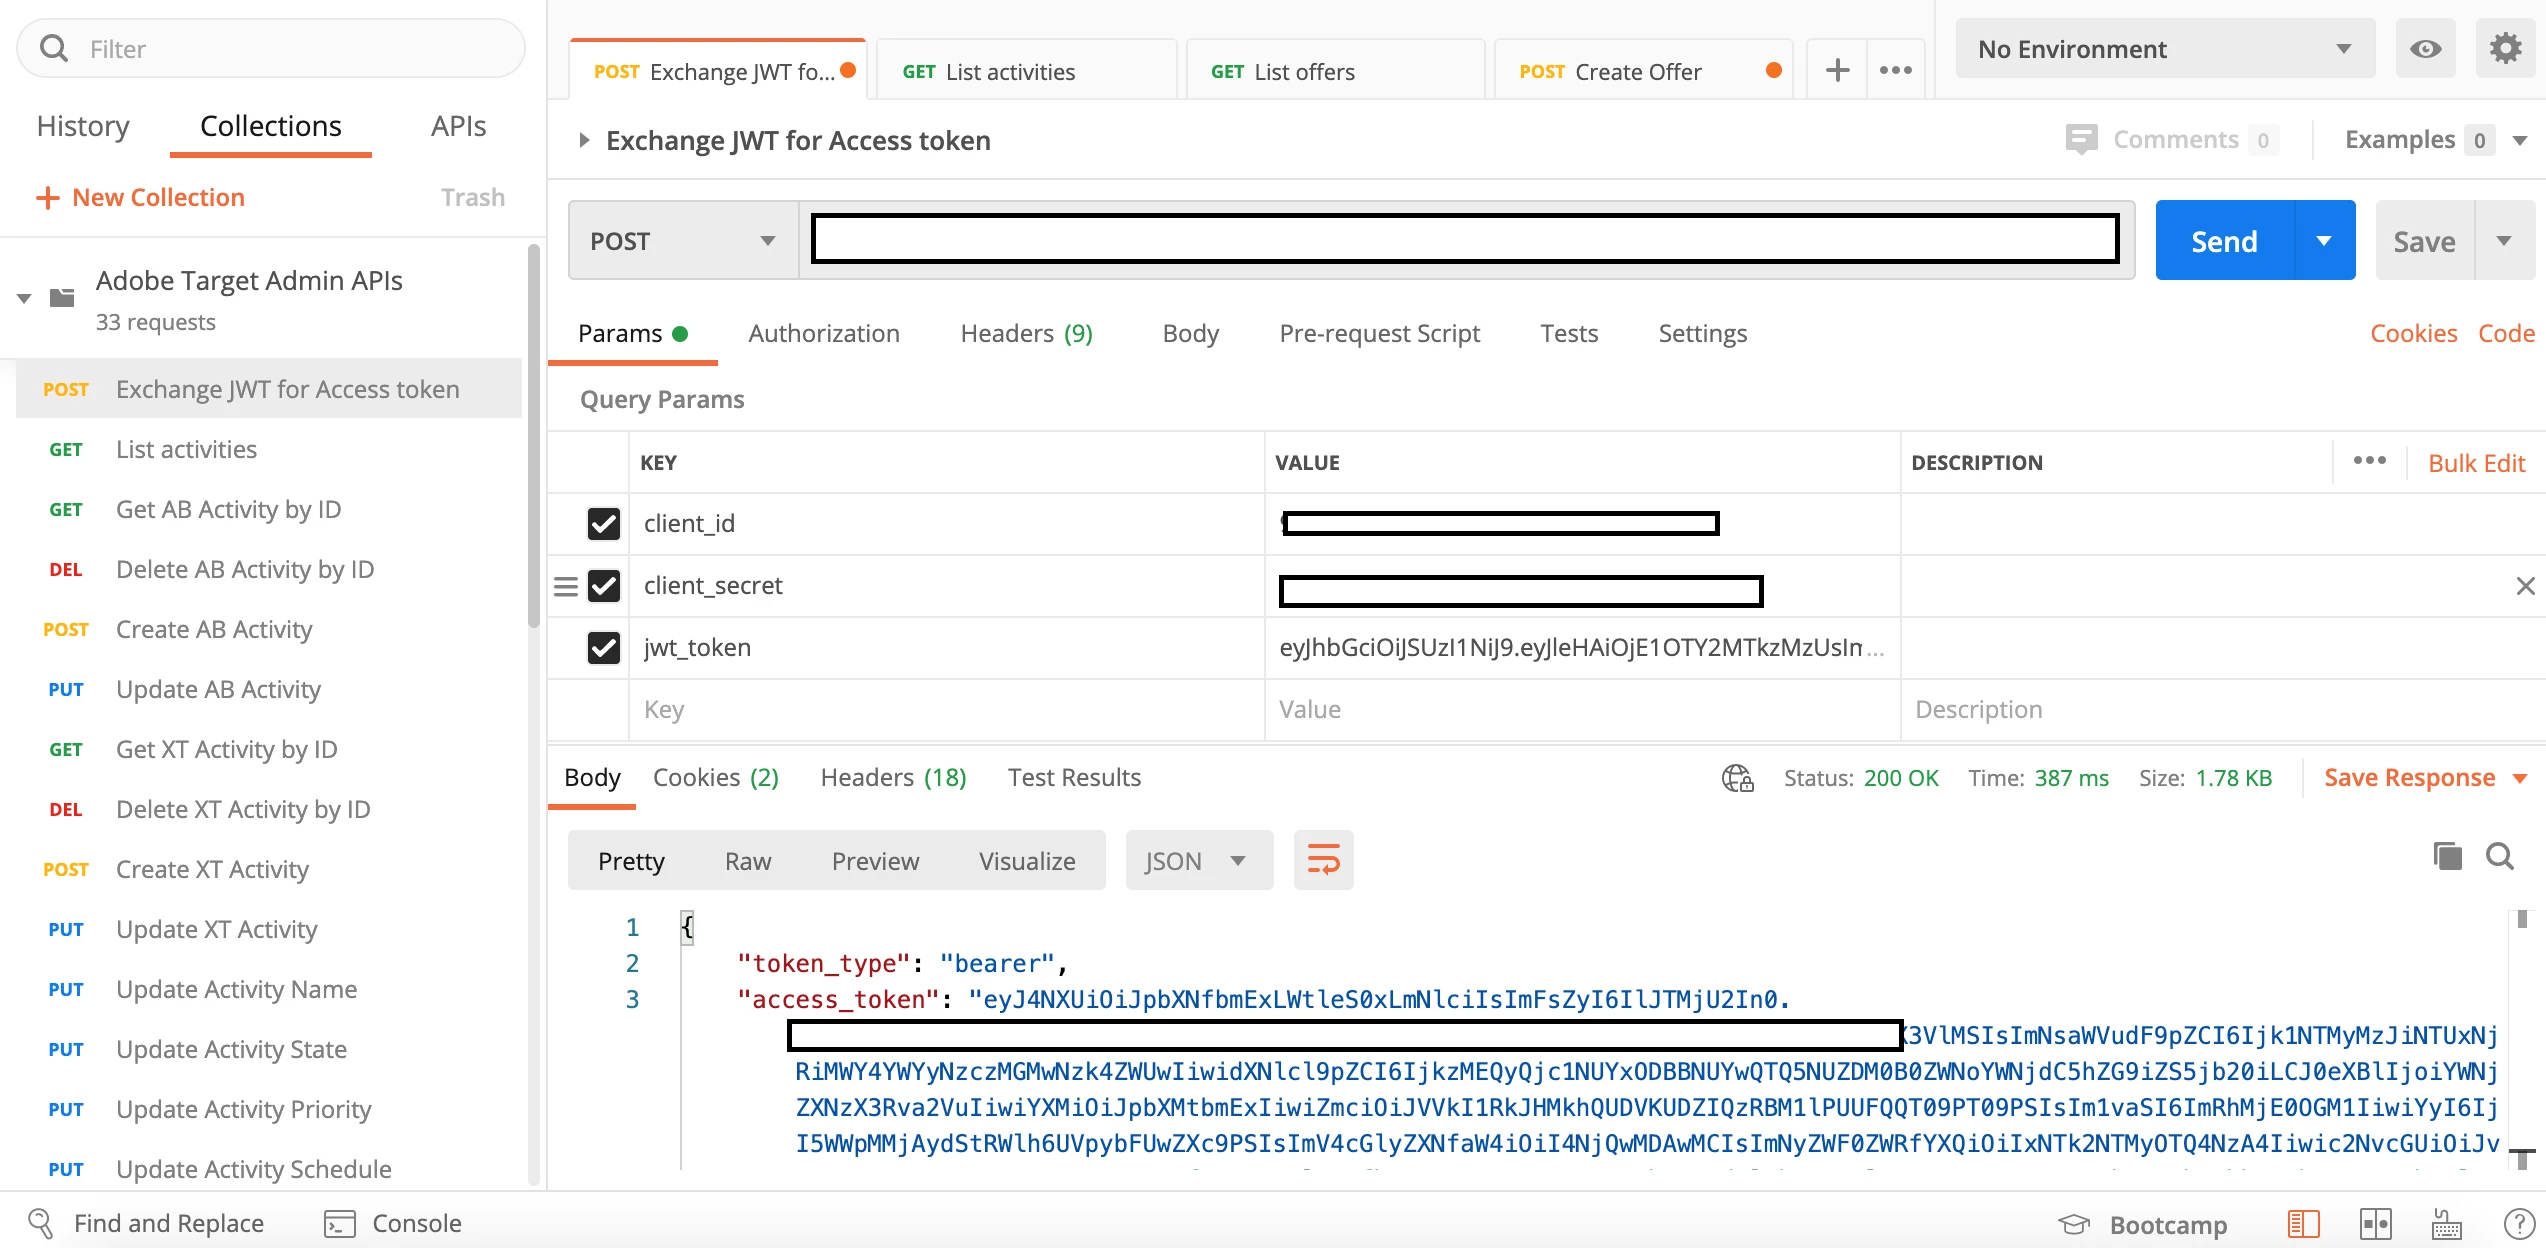Open the manage environments gear icon
The image size is (2546, 1248).
[2505, 49]
